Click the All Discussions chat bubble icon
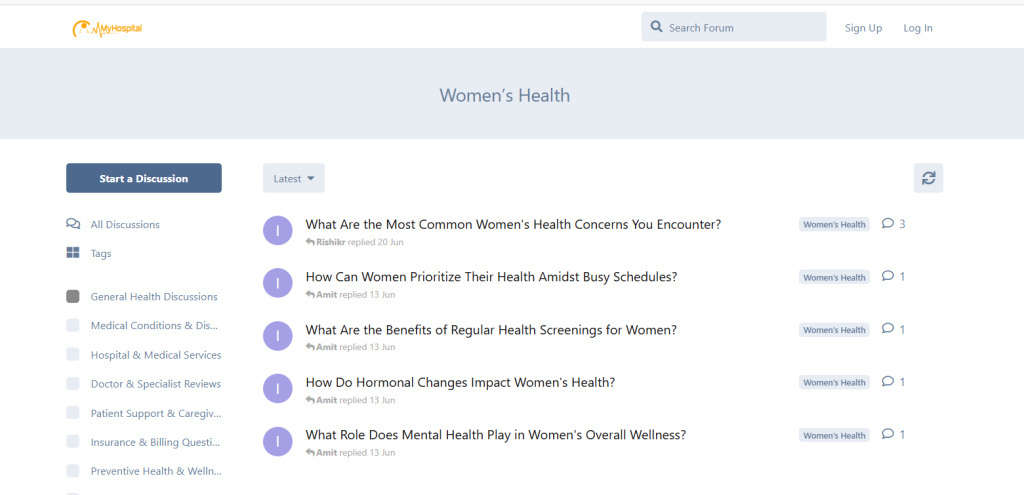Viewport: 1024px width, 495px height. point(73,224)
